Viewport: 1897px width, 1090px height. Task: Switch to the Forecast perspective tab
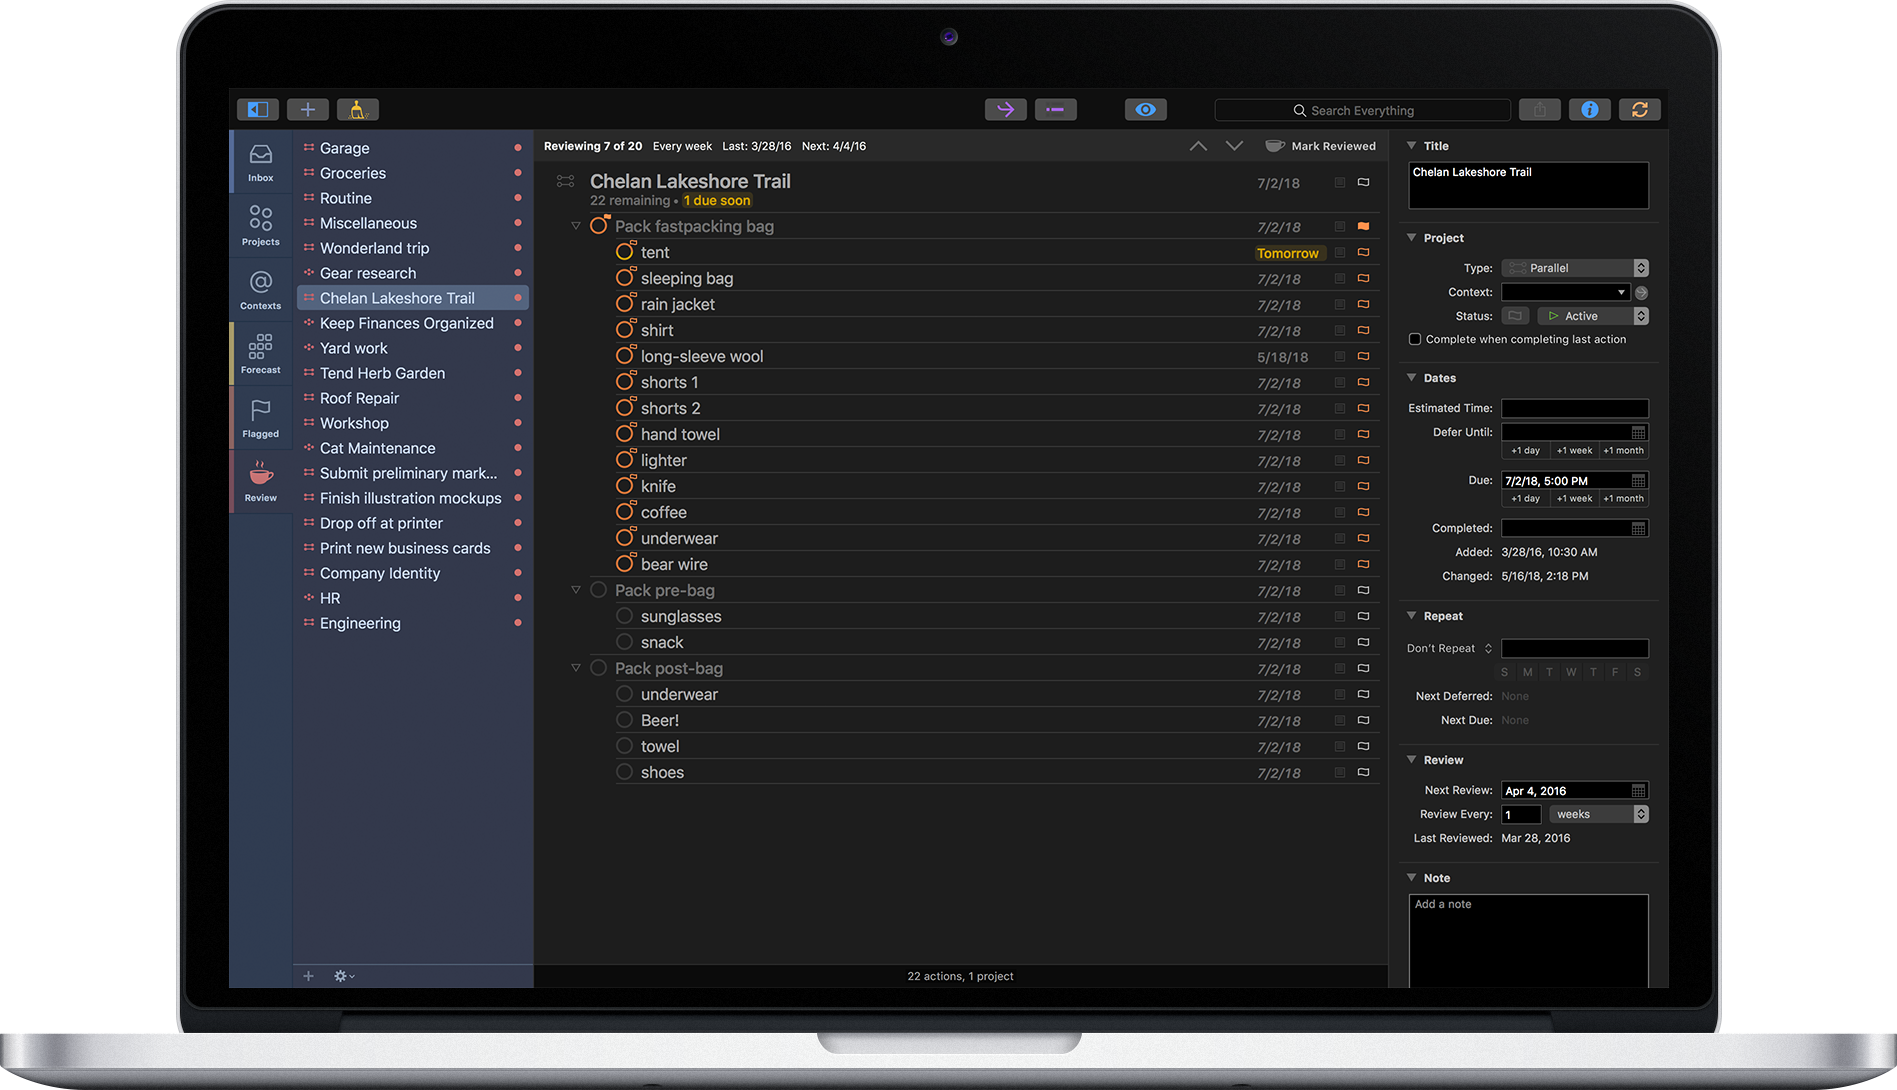pos(260,353)
